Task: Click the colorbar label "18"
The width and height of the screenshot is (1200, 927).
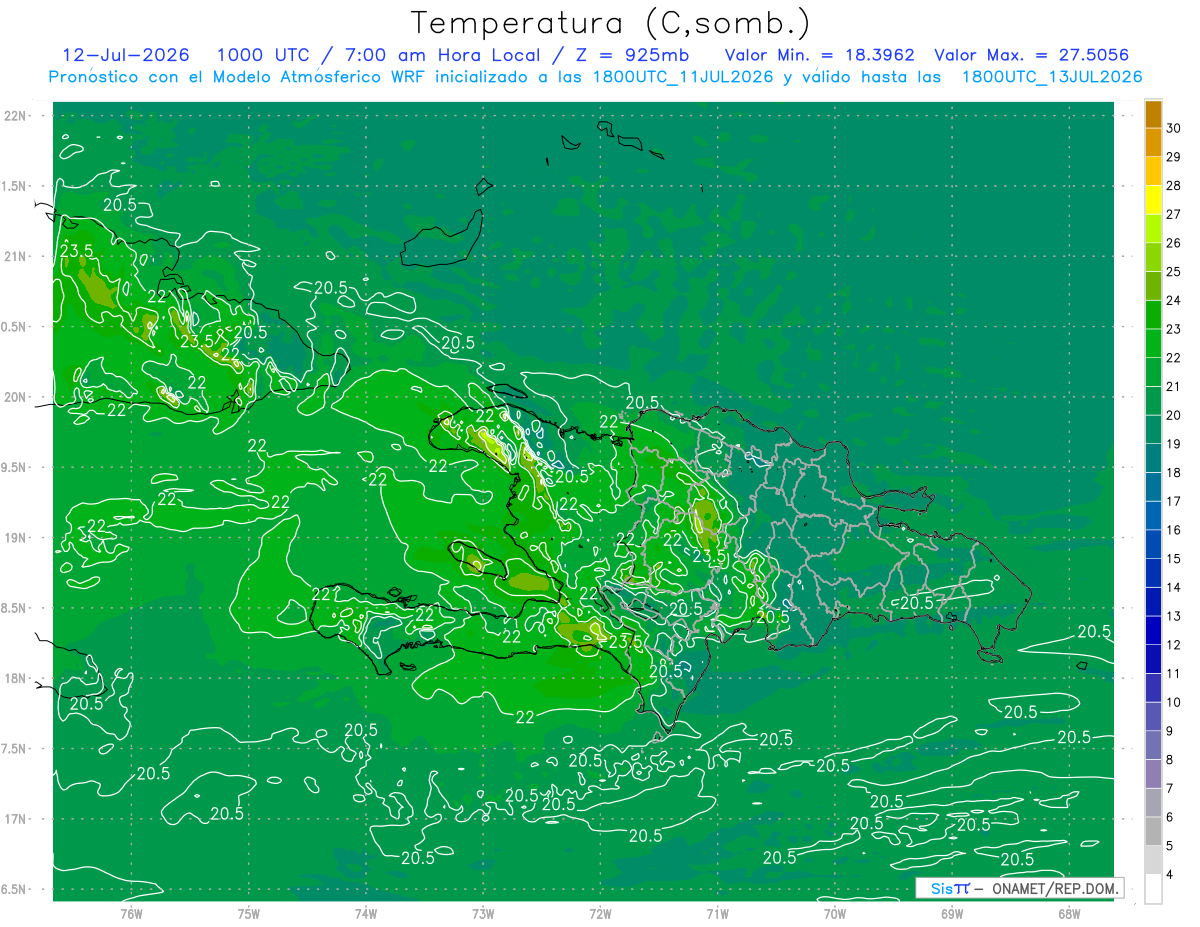Action: pyautogui.click(x=1174, y=473)
